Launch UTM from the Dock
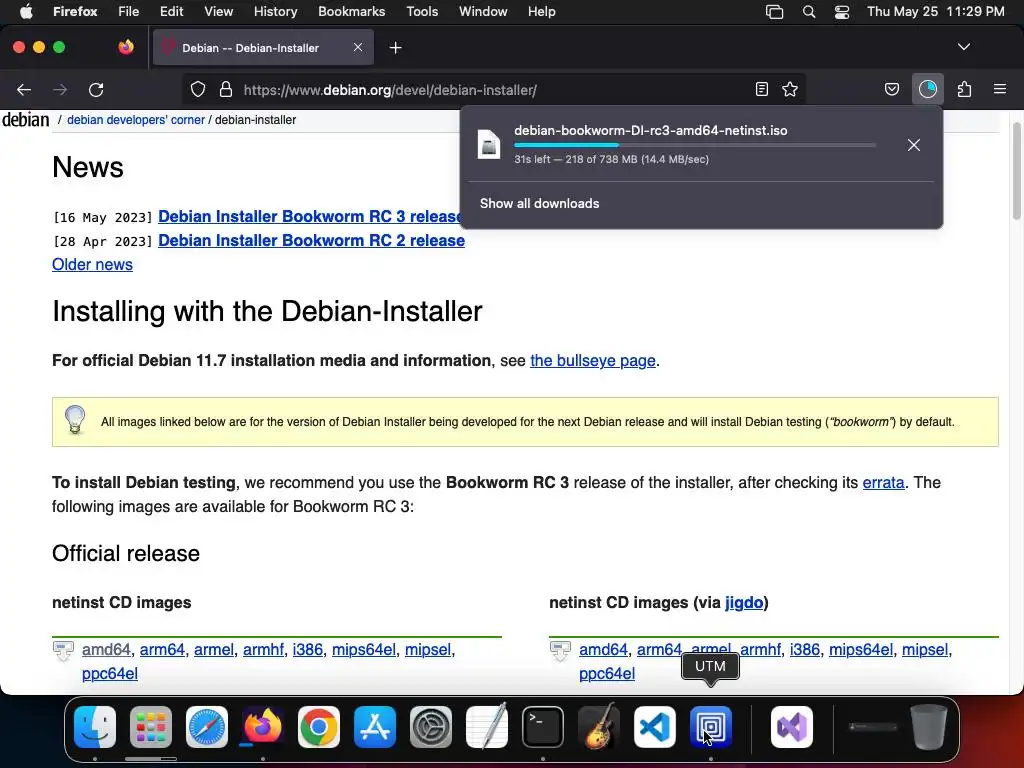Image resolution: width=1024 pixels, height=768 pixels. [711, 726]
